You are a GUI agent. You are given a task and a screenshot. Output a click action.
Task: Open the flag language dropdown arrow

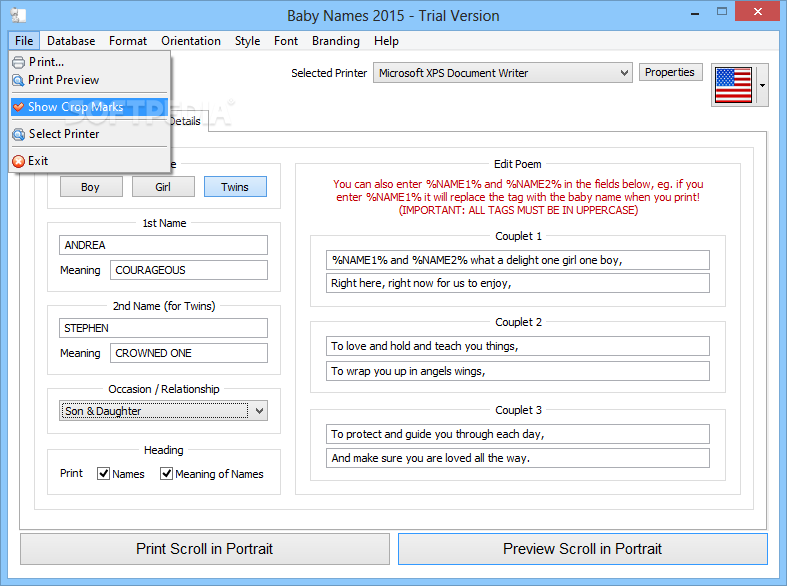click(x=762, y=85)
